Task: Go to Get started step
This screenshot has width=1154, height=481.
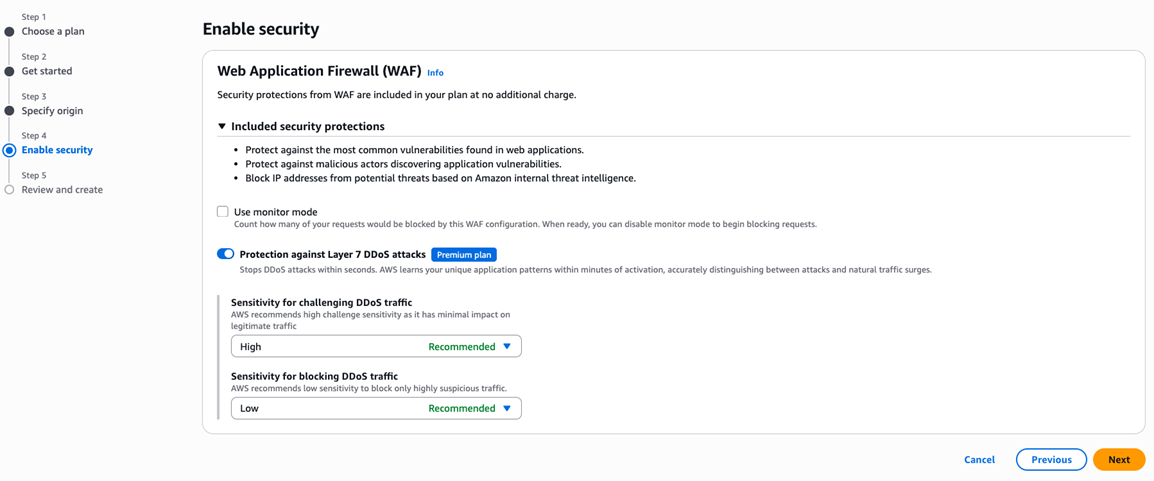Action: point(47,71)
